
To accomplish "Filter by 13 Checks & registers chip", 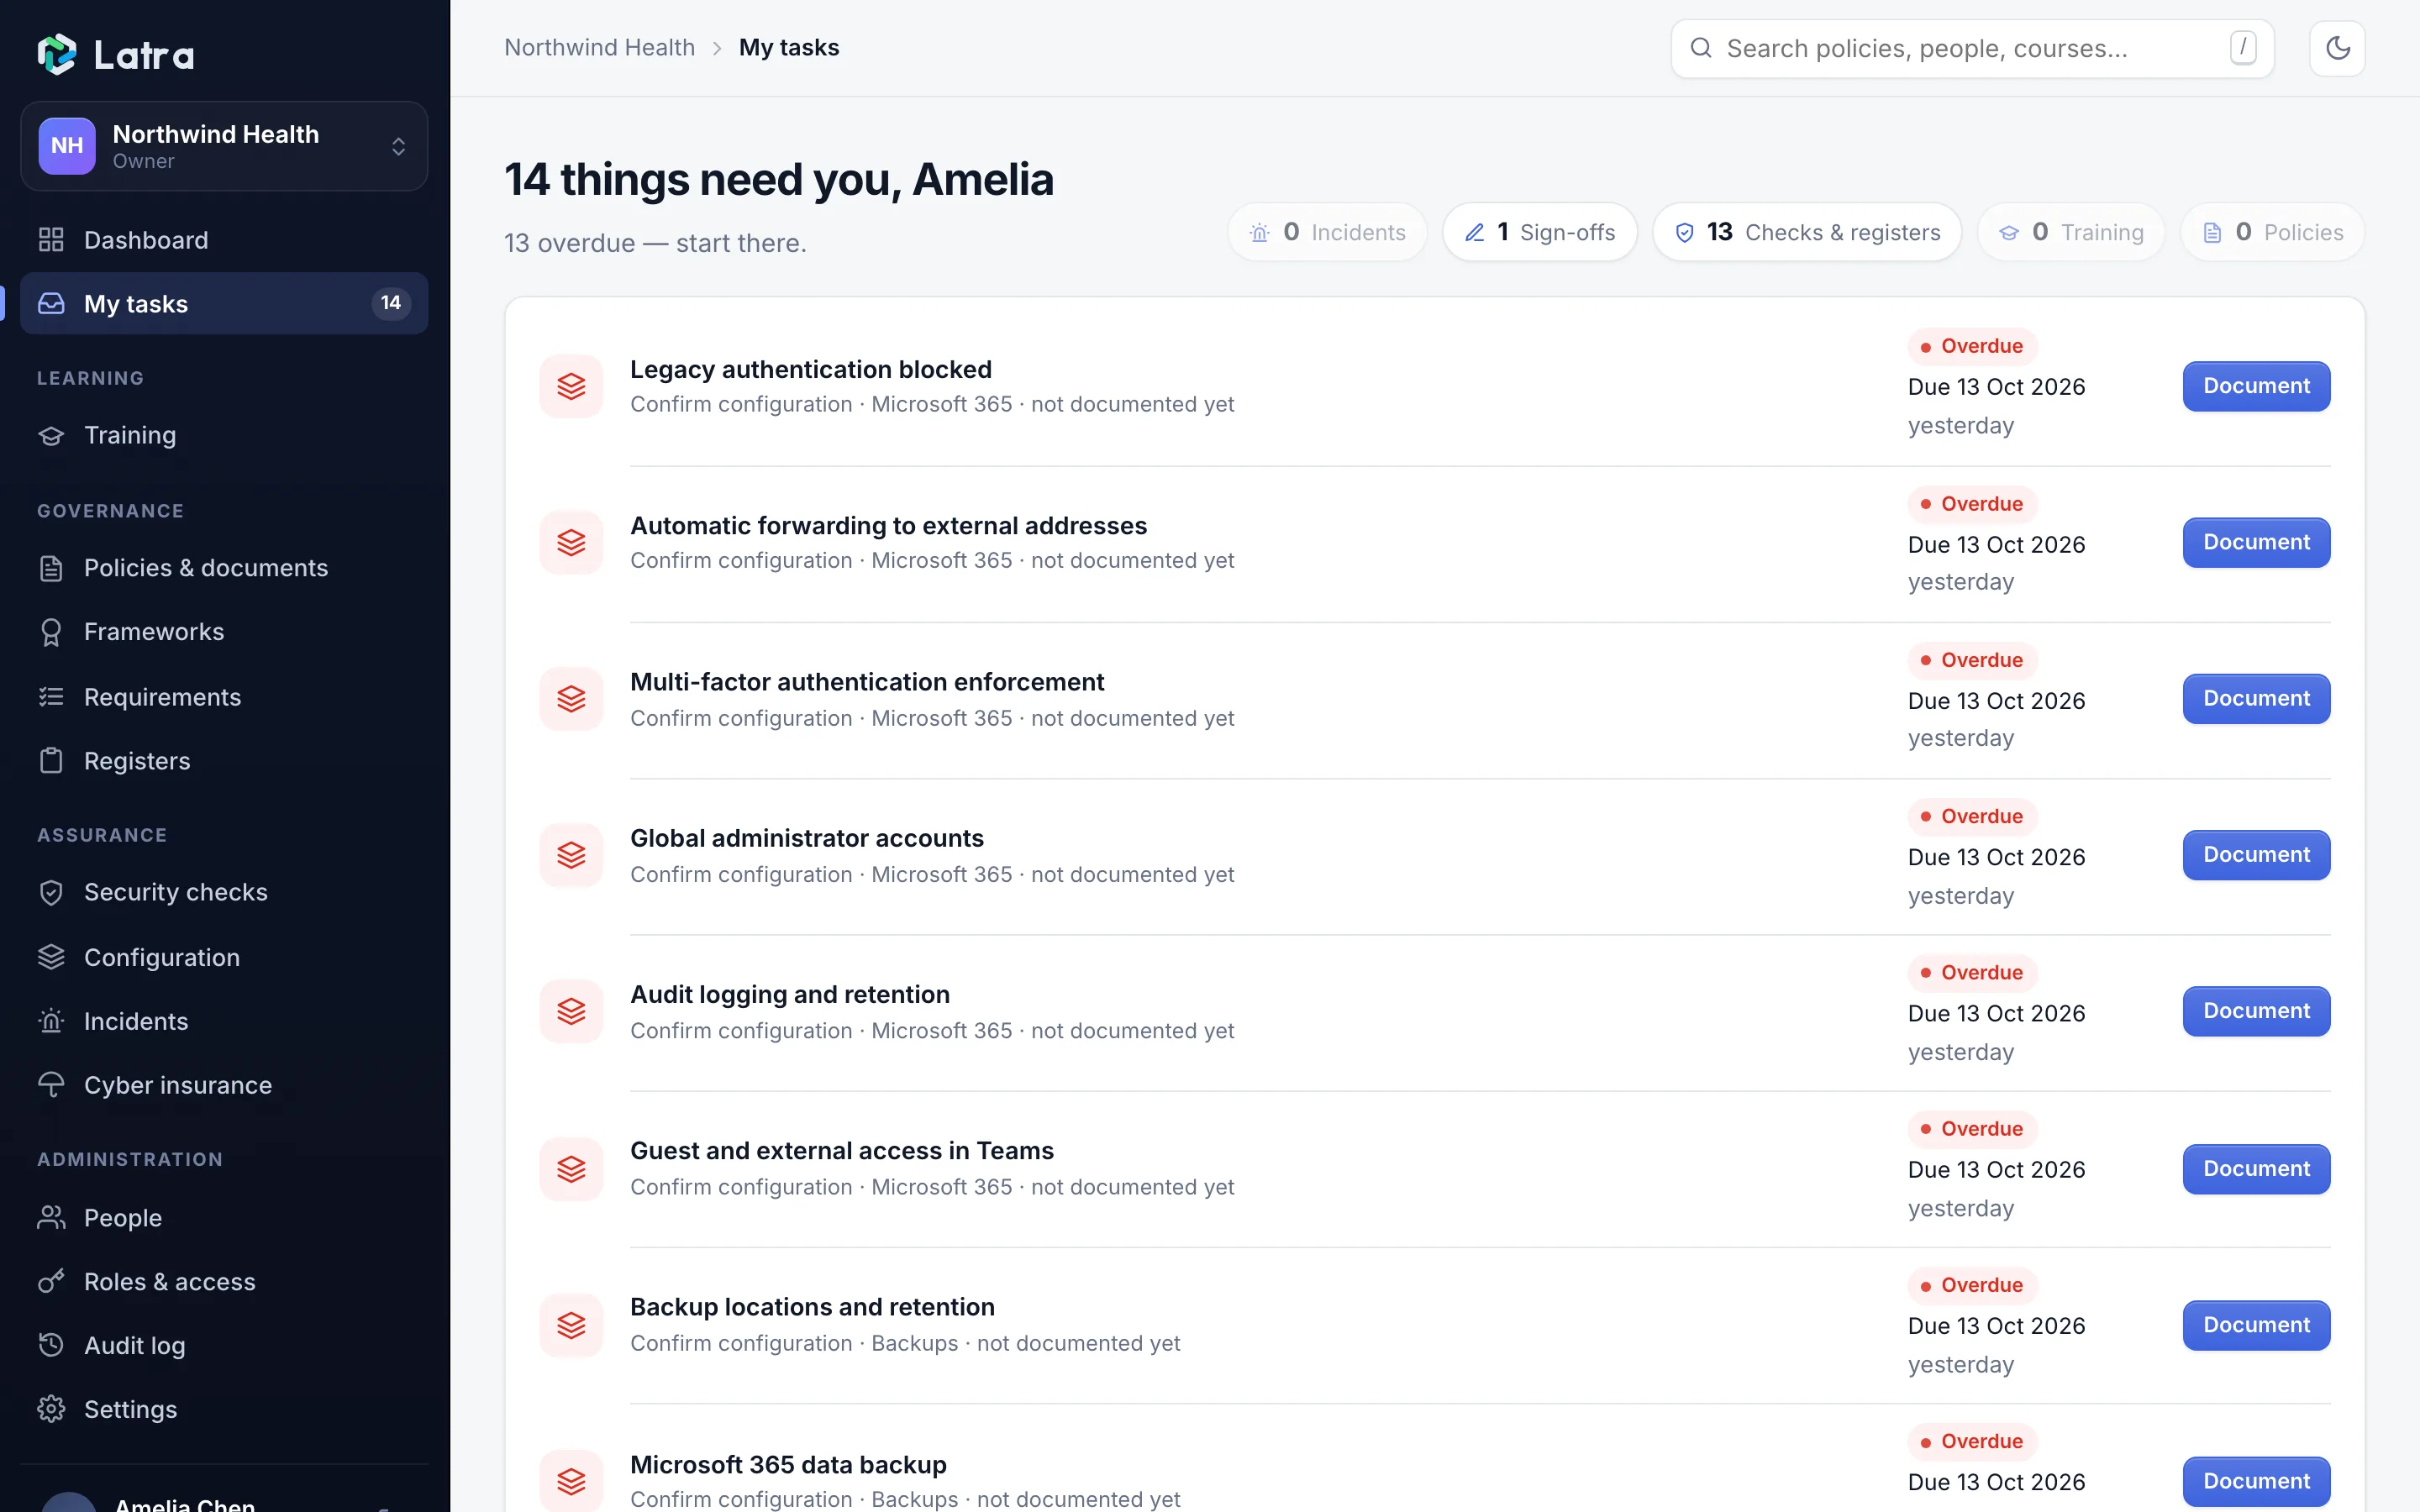I will (x=1807, y=232).
